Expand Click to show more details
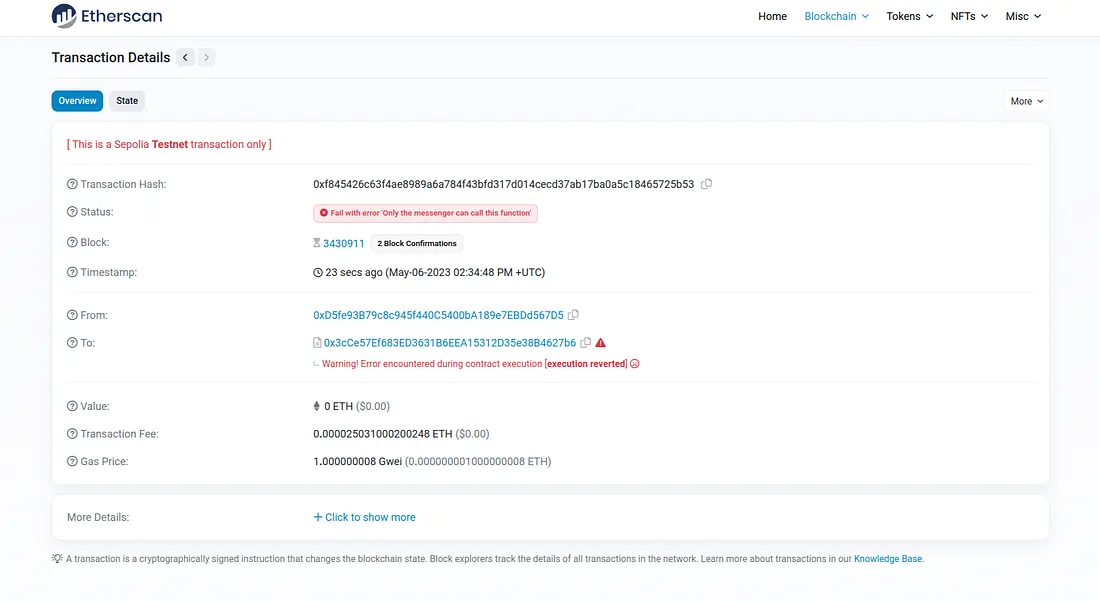Image resolution: width=1100 pixels, height=602 pixels. (364, 517)
